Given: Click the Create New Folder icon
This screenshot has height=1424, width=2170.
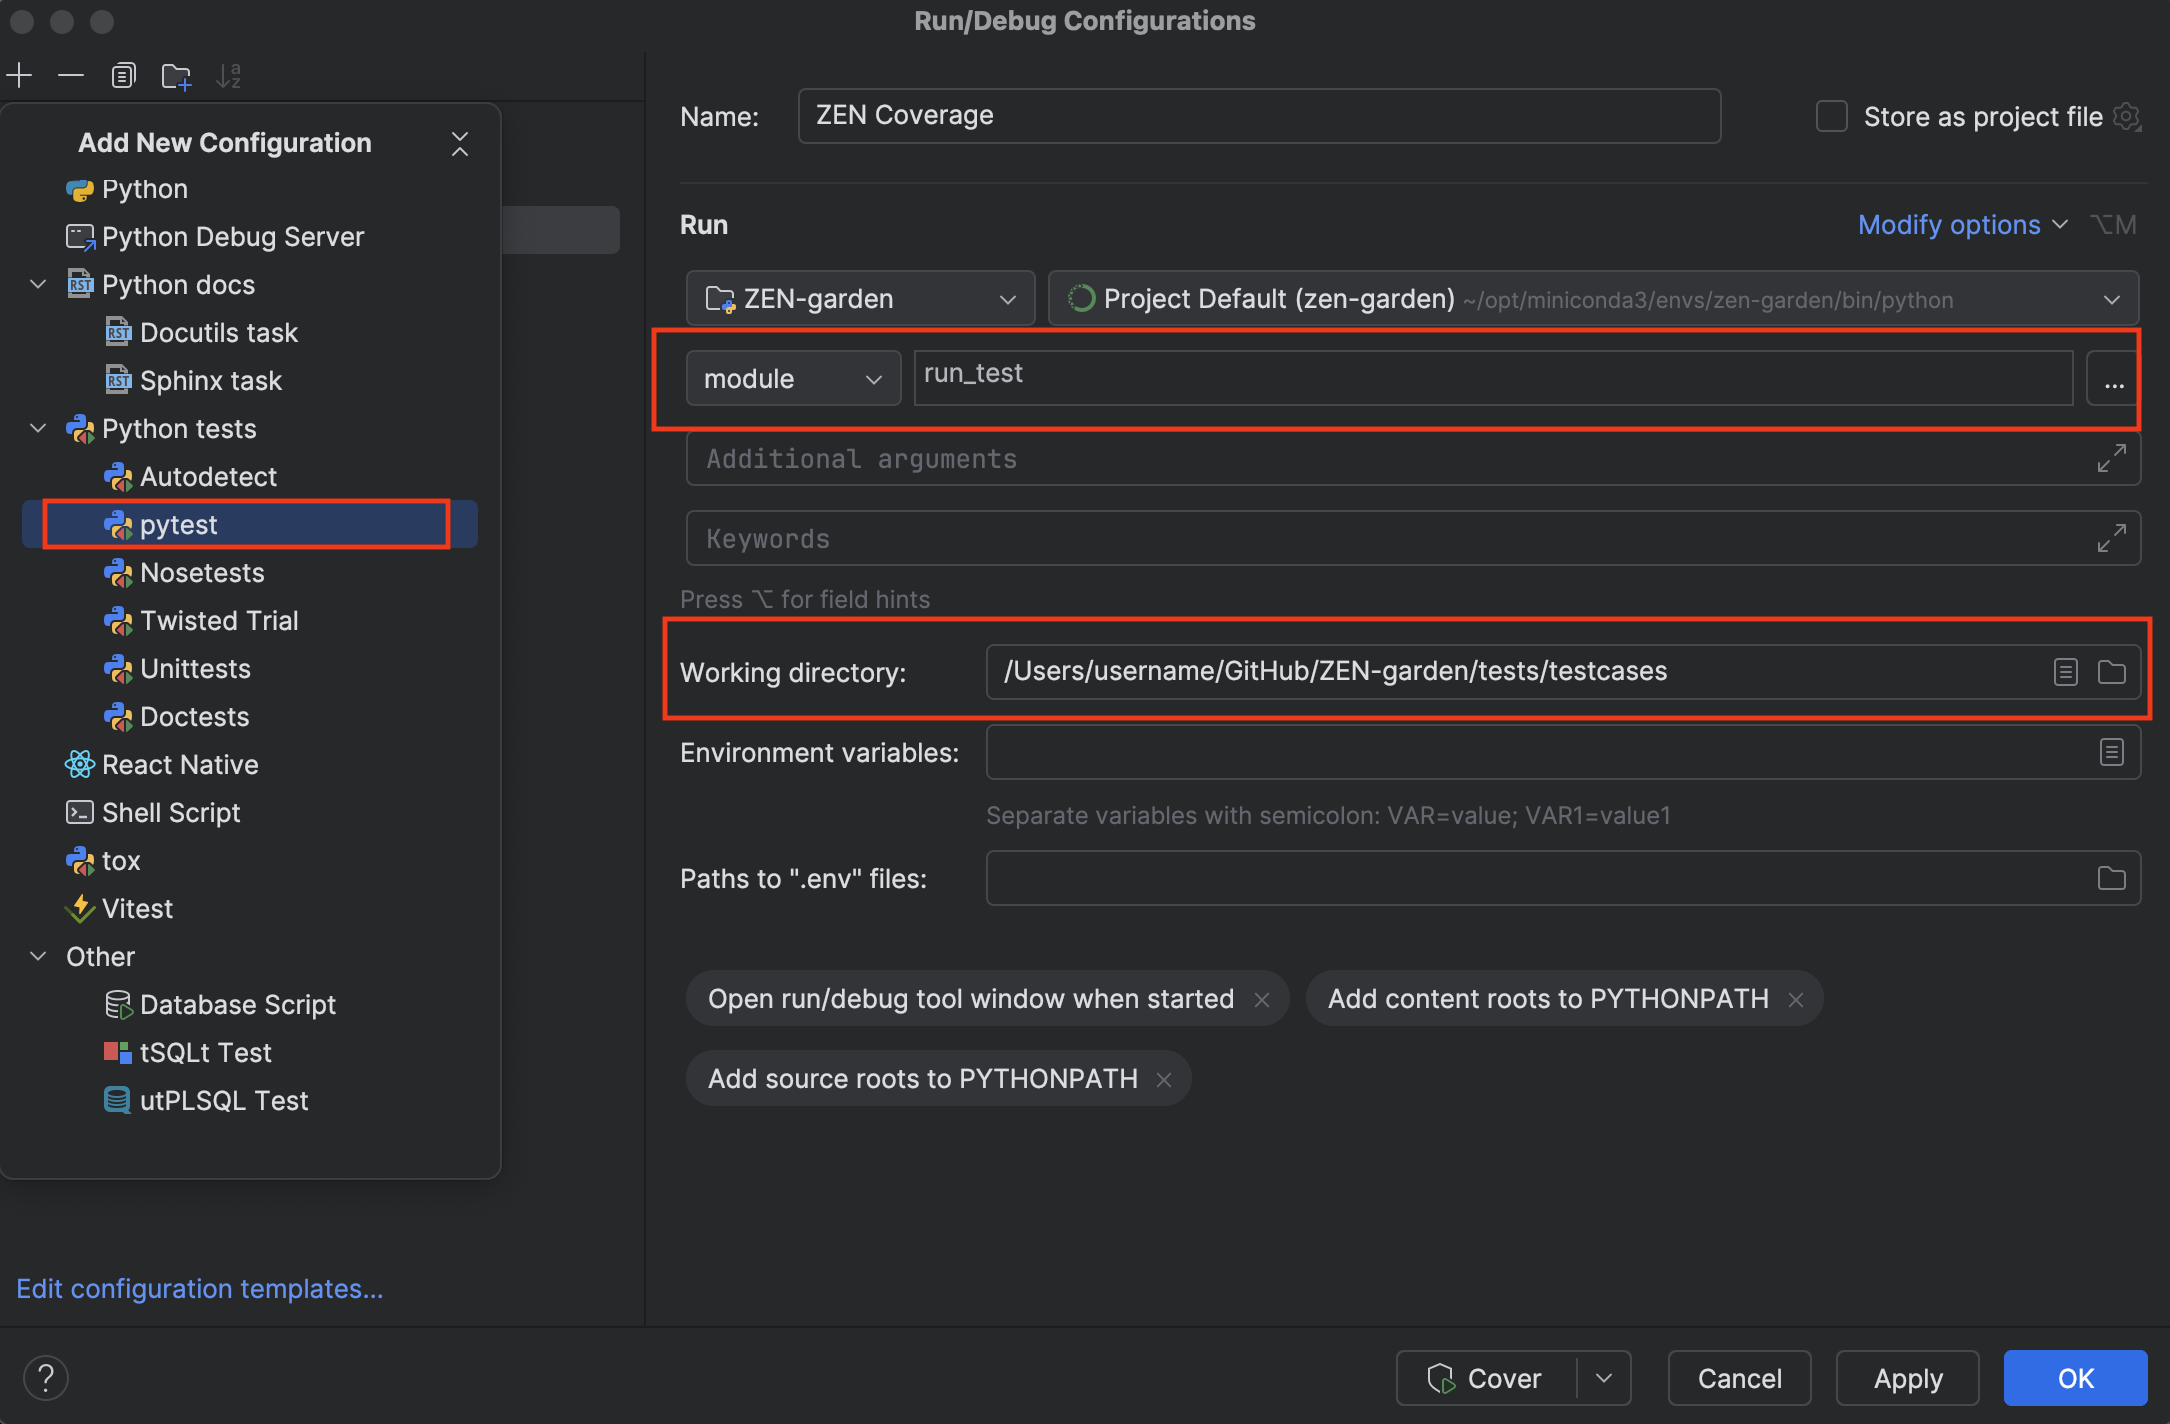Looking at the screenshot, I should 176,76.
